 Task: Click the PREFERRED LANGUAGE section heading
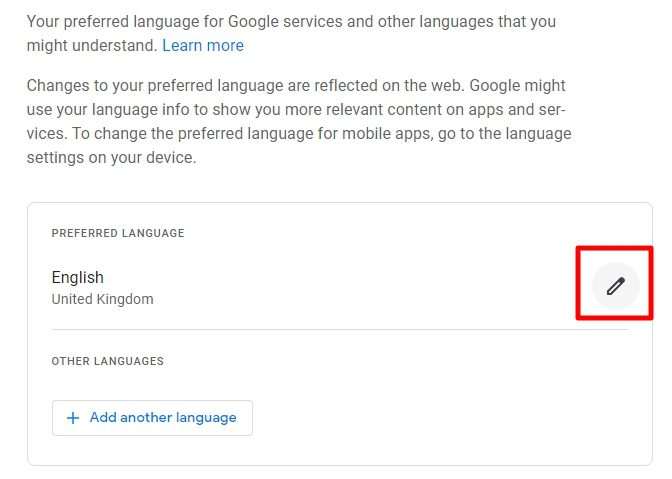(x=118, y=233)
